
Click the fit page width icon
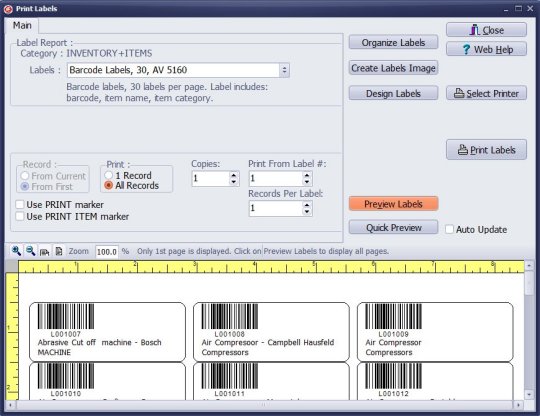44,252
